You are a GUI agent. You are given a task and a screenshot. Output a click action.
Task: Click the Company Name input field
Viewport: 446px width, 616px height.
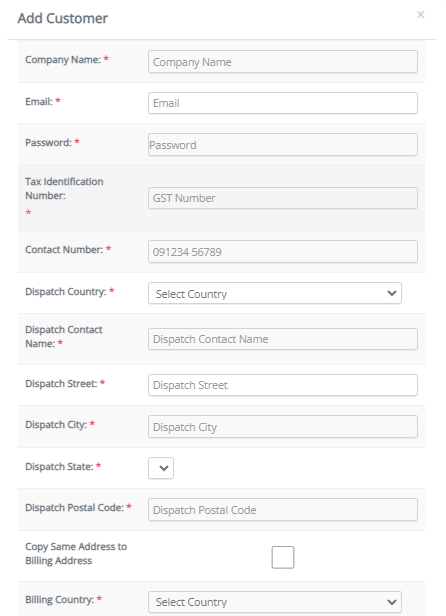click(283, 62)
